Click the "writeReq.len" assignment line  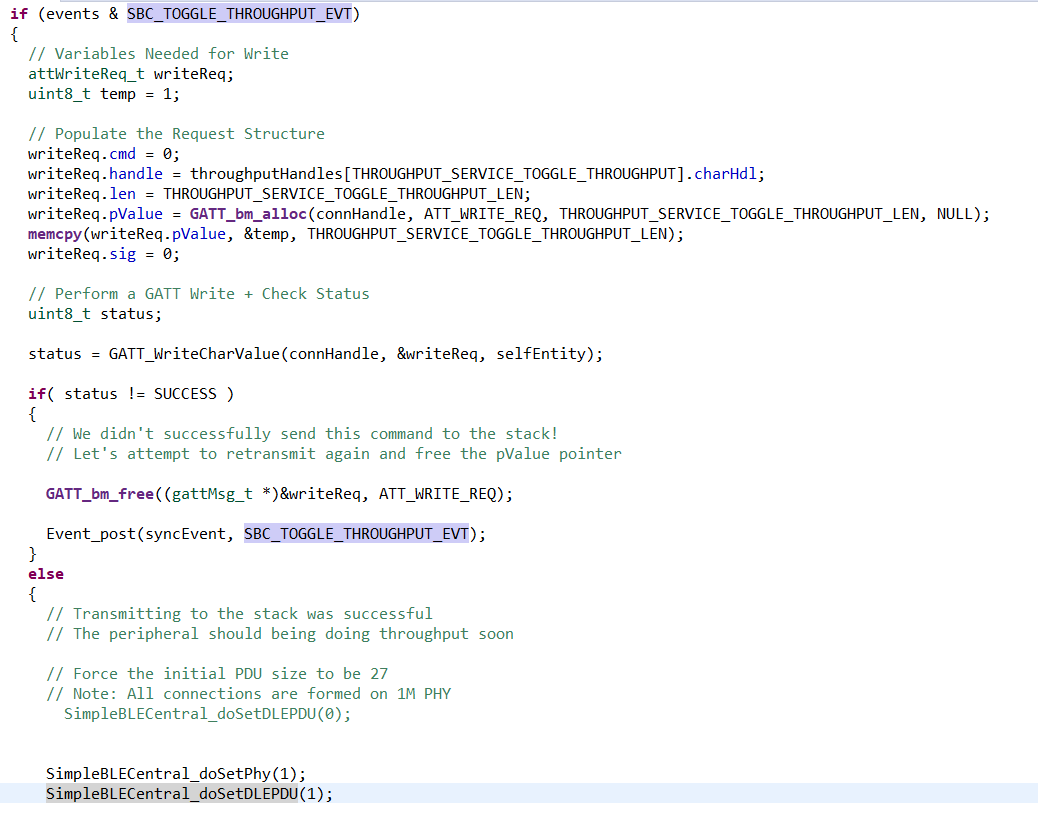point(279,194)
